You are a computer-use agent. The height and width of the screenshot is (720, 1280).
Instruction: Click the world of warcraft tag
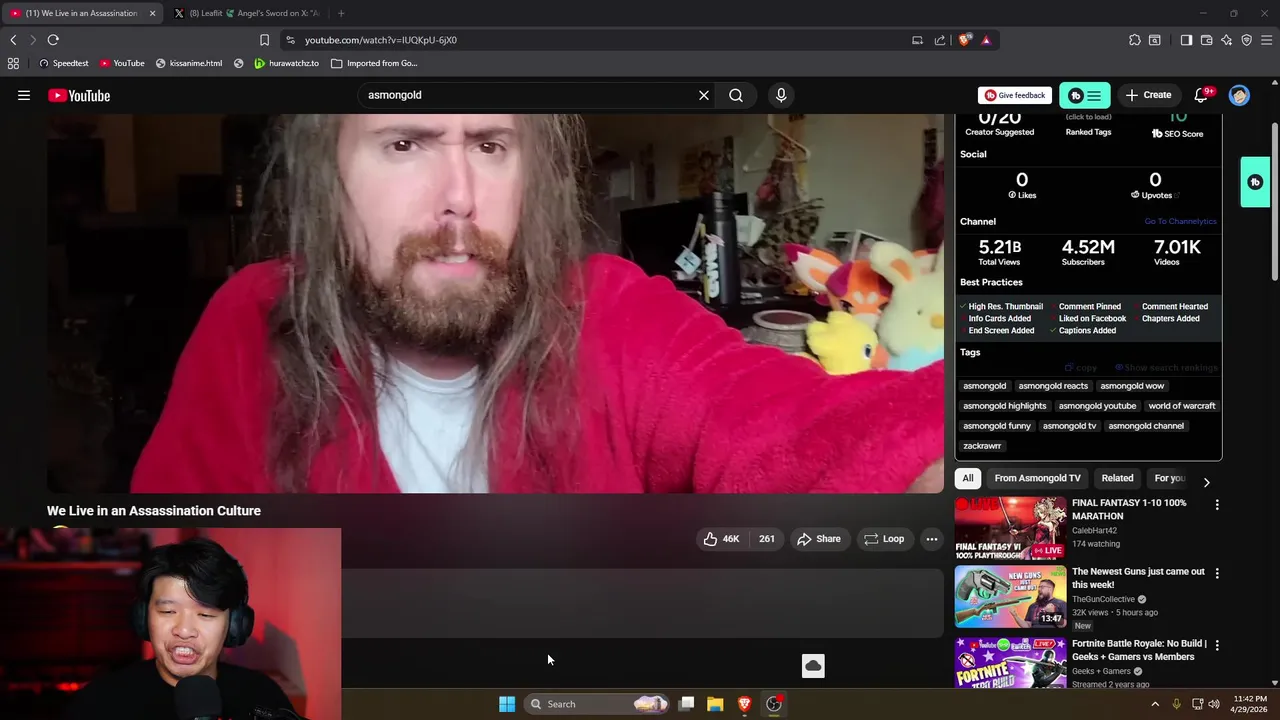tap(1182, 406)
